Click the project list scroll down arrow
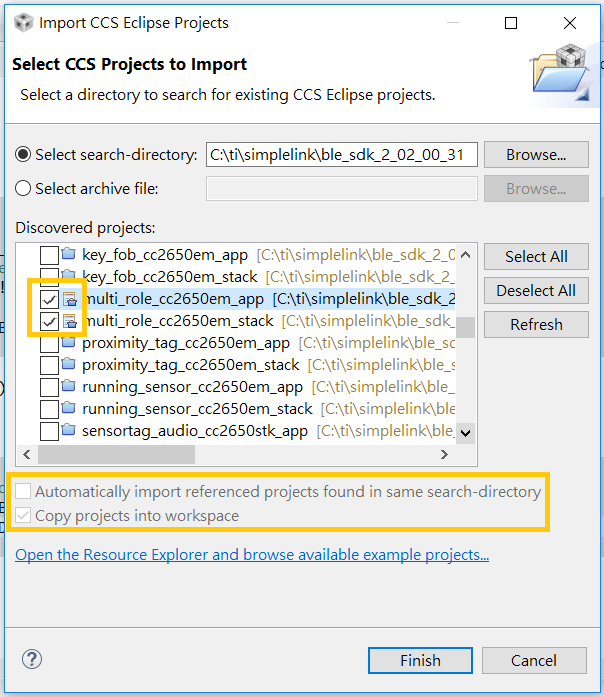Screen dimensions: 604x697 [x=465, y=433]
